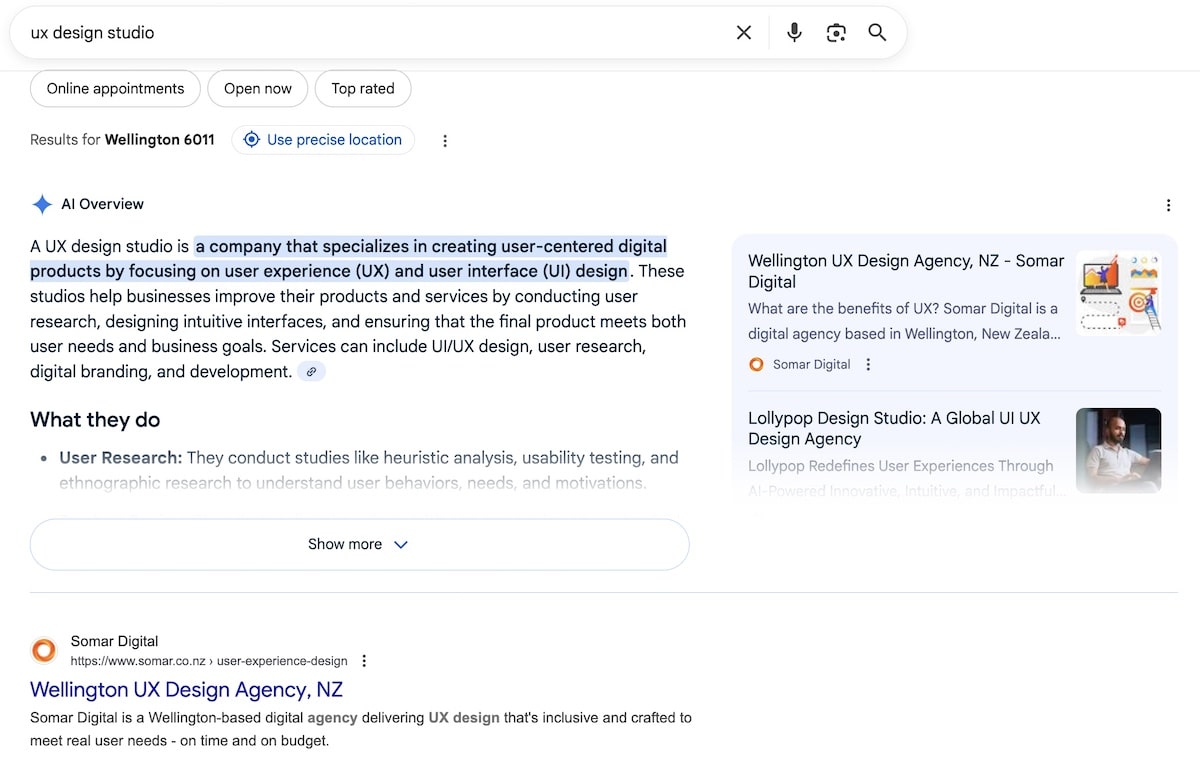Start voice search with microphone
This screenshot has height=764, width=1200.
click(x=794, y=33)
